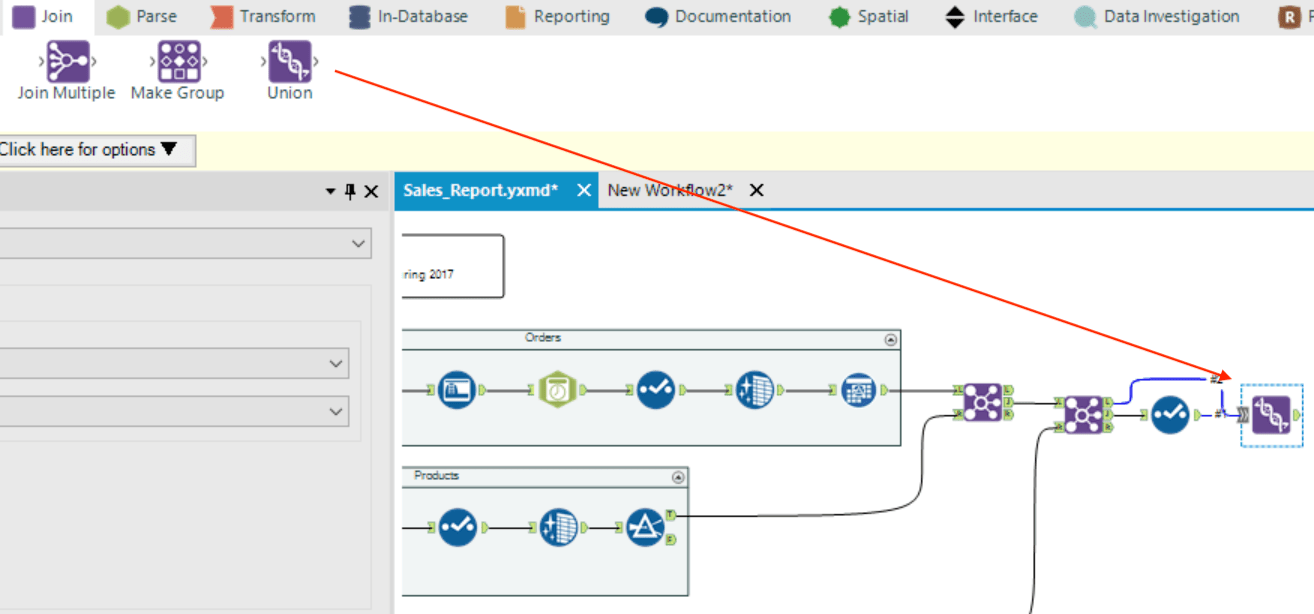Click the Input Data tool in the Orders container
The image size is (1314, 614).
click(x=455, y=390)
